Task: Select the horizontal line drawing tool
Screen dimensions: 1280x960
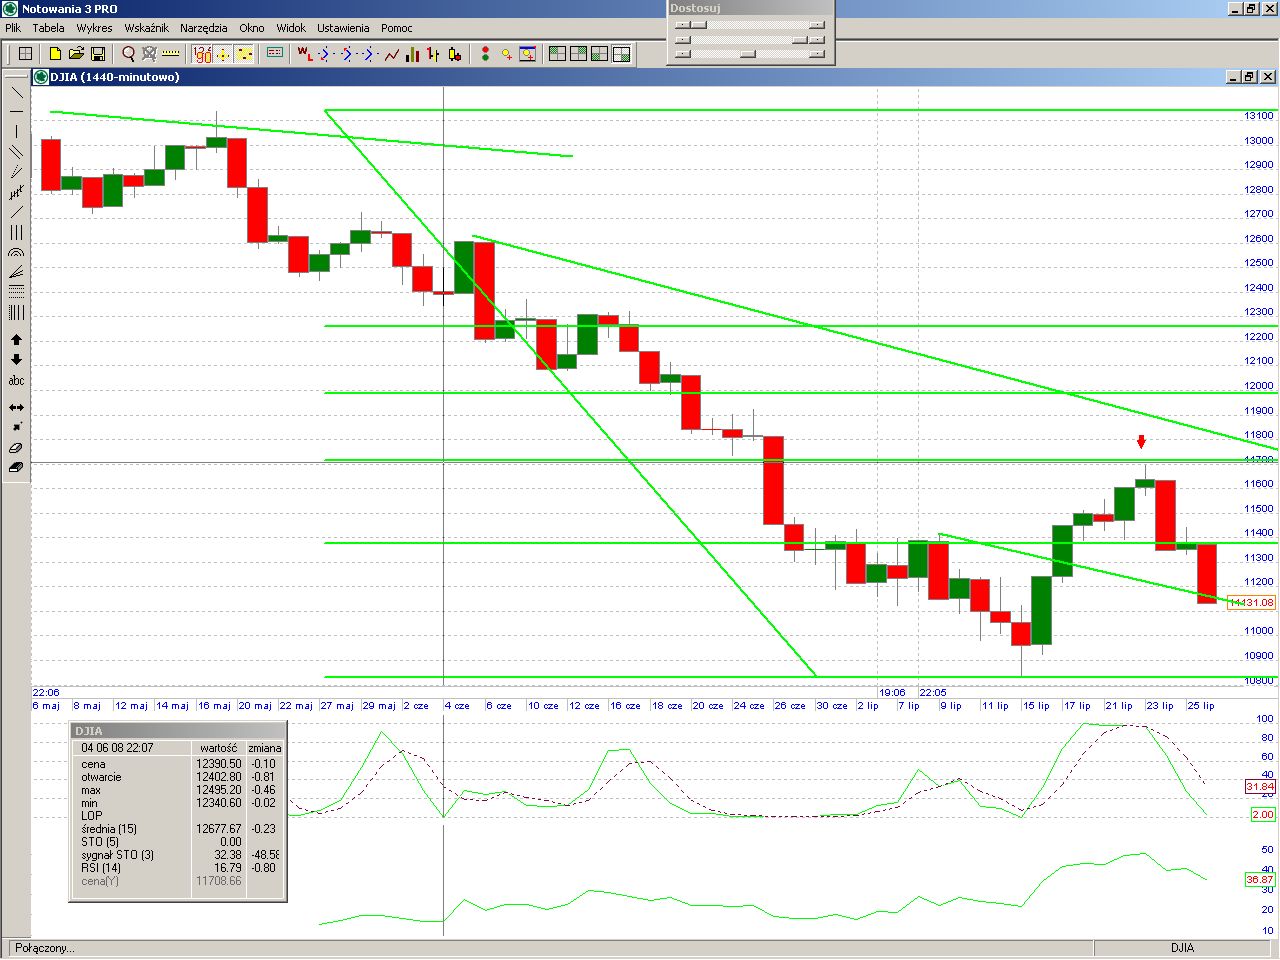Action: 16,111
